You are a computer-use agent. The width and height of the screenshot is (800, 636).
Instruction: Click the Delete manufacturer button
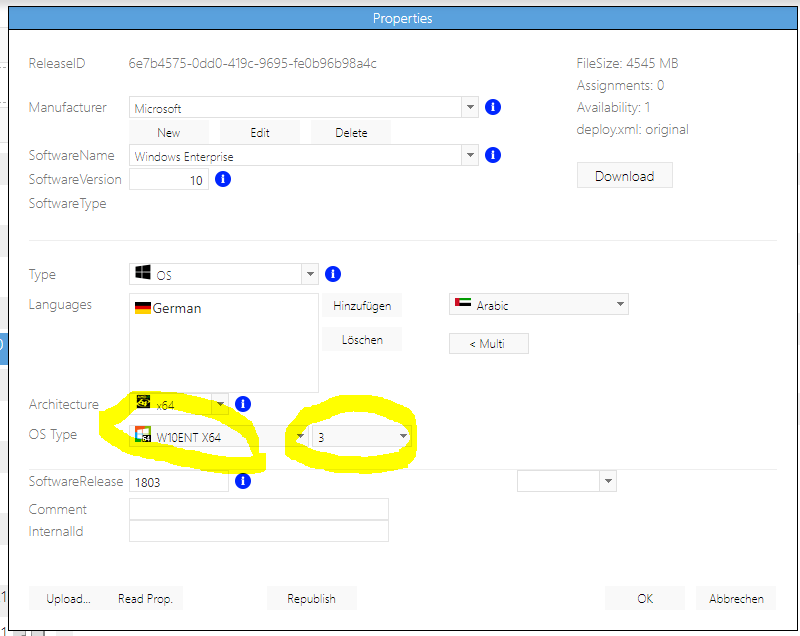351,133
